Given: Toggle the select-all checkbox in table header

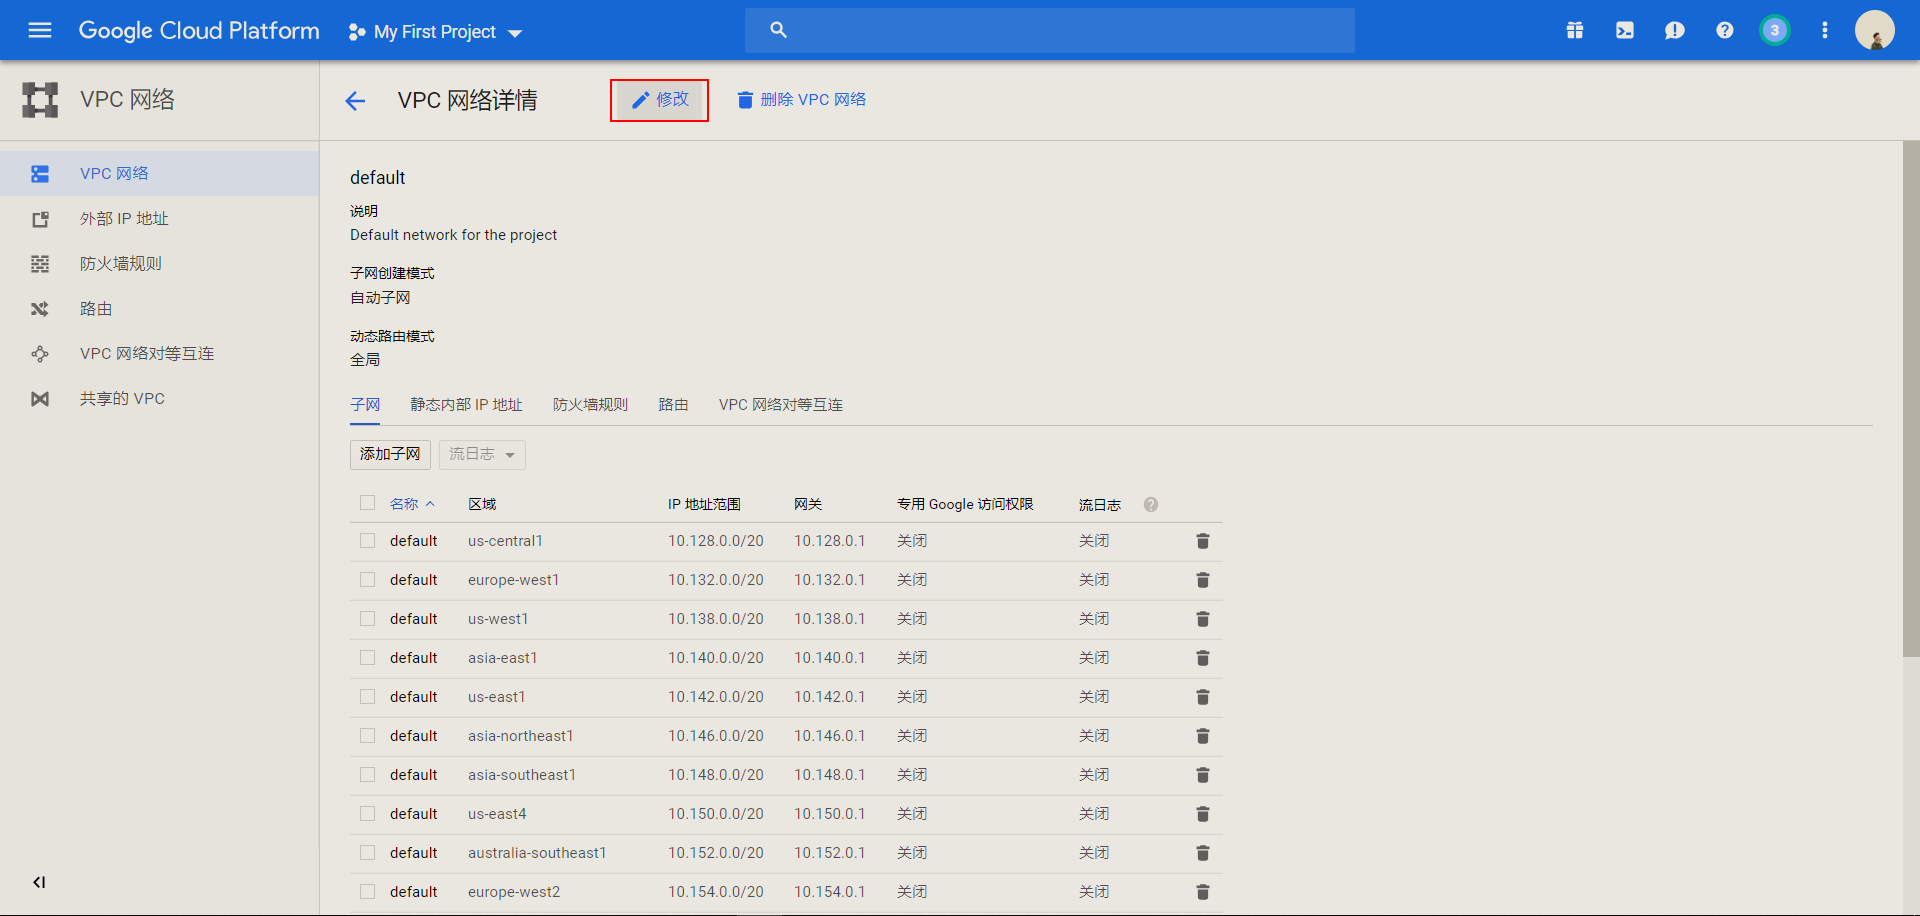Looking at the screenshot, I should point(367,503).
